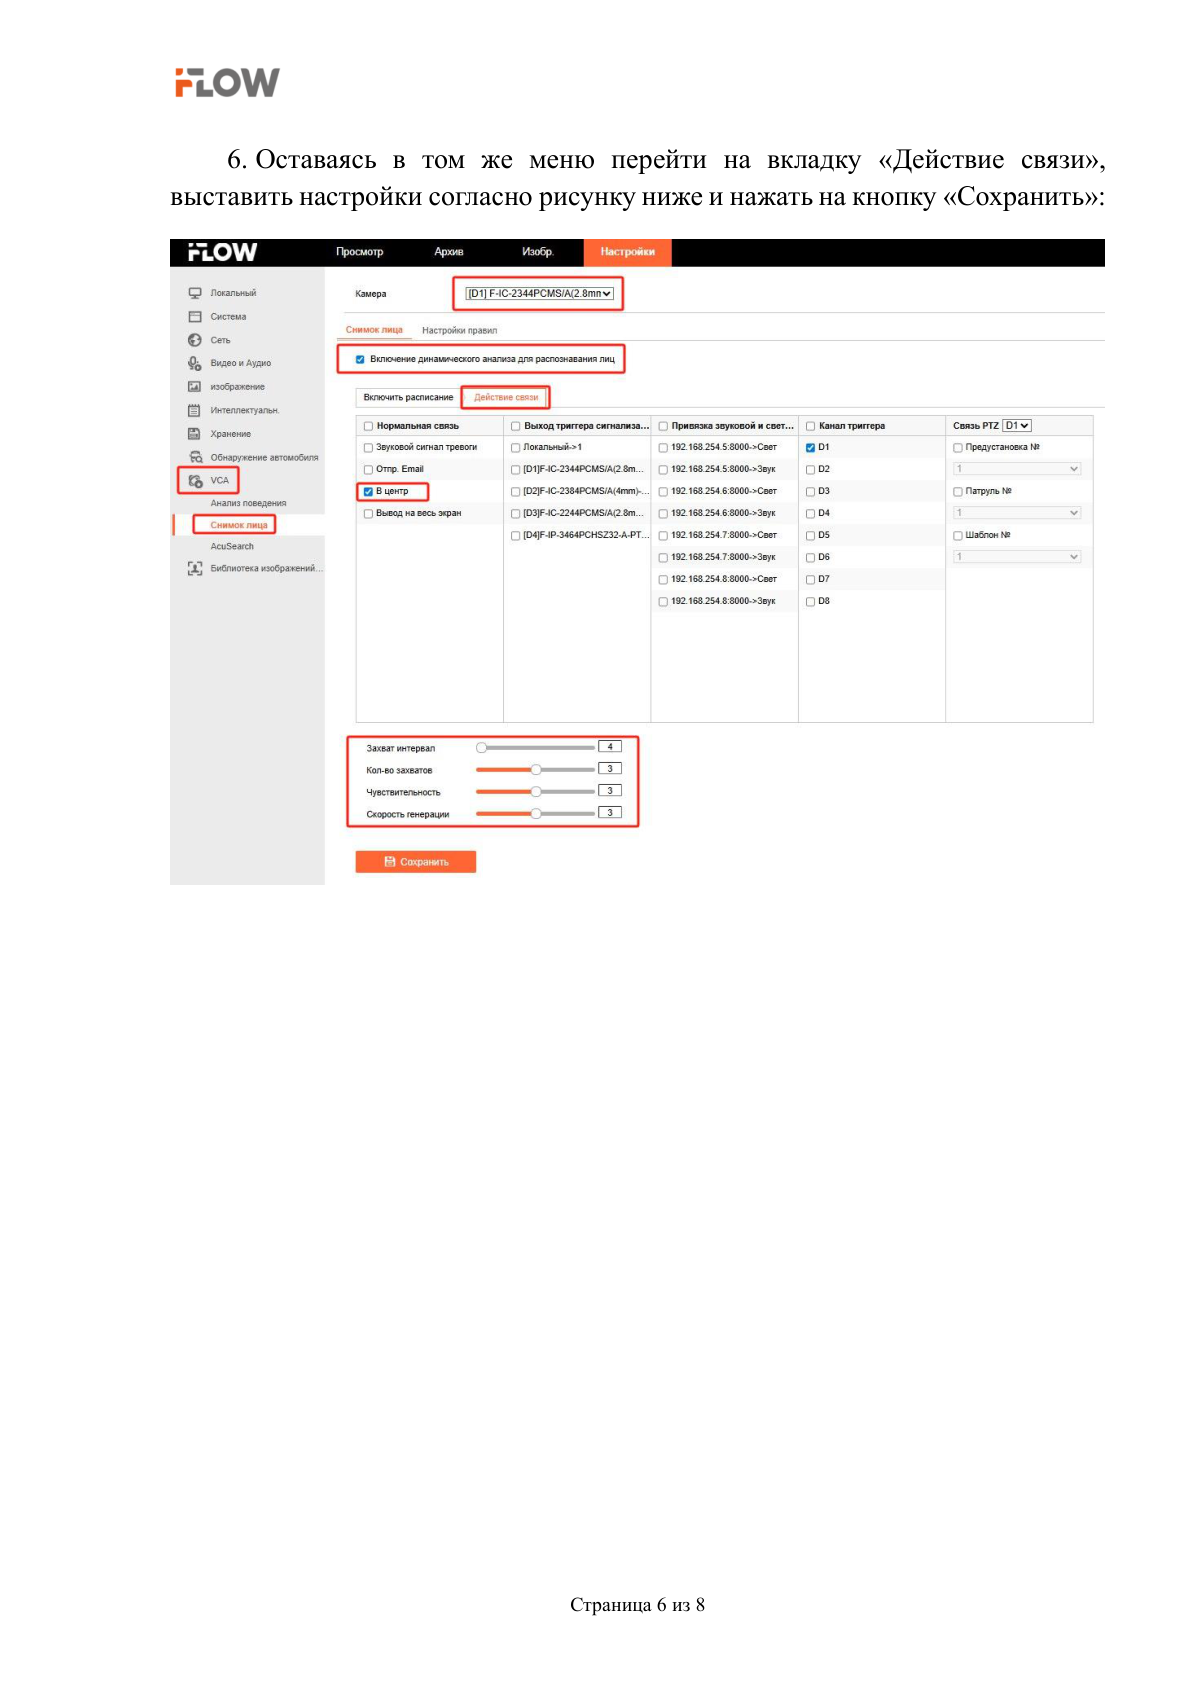Open Обнаружение автомобиля sidebar item
1191x1684 pixels.
[x=264, y=457]
